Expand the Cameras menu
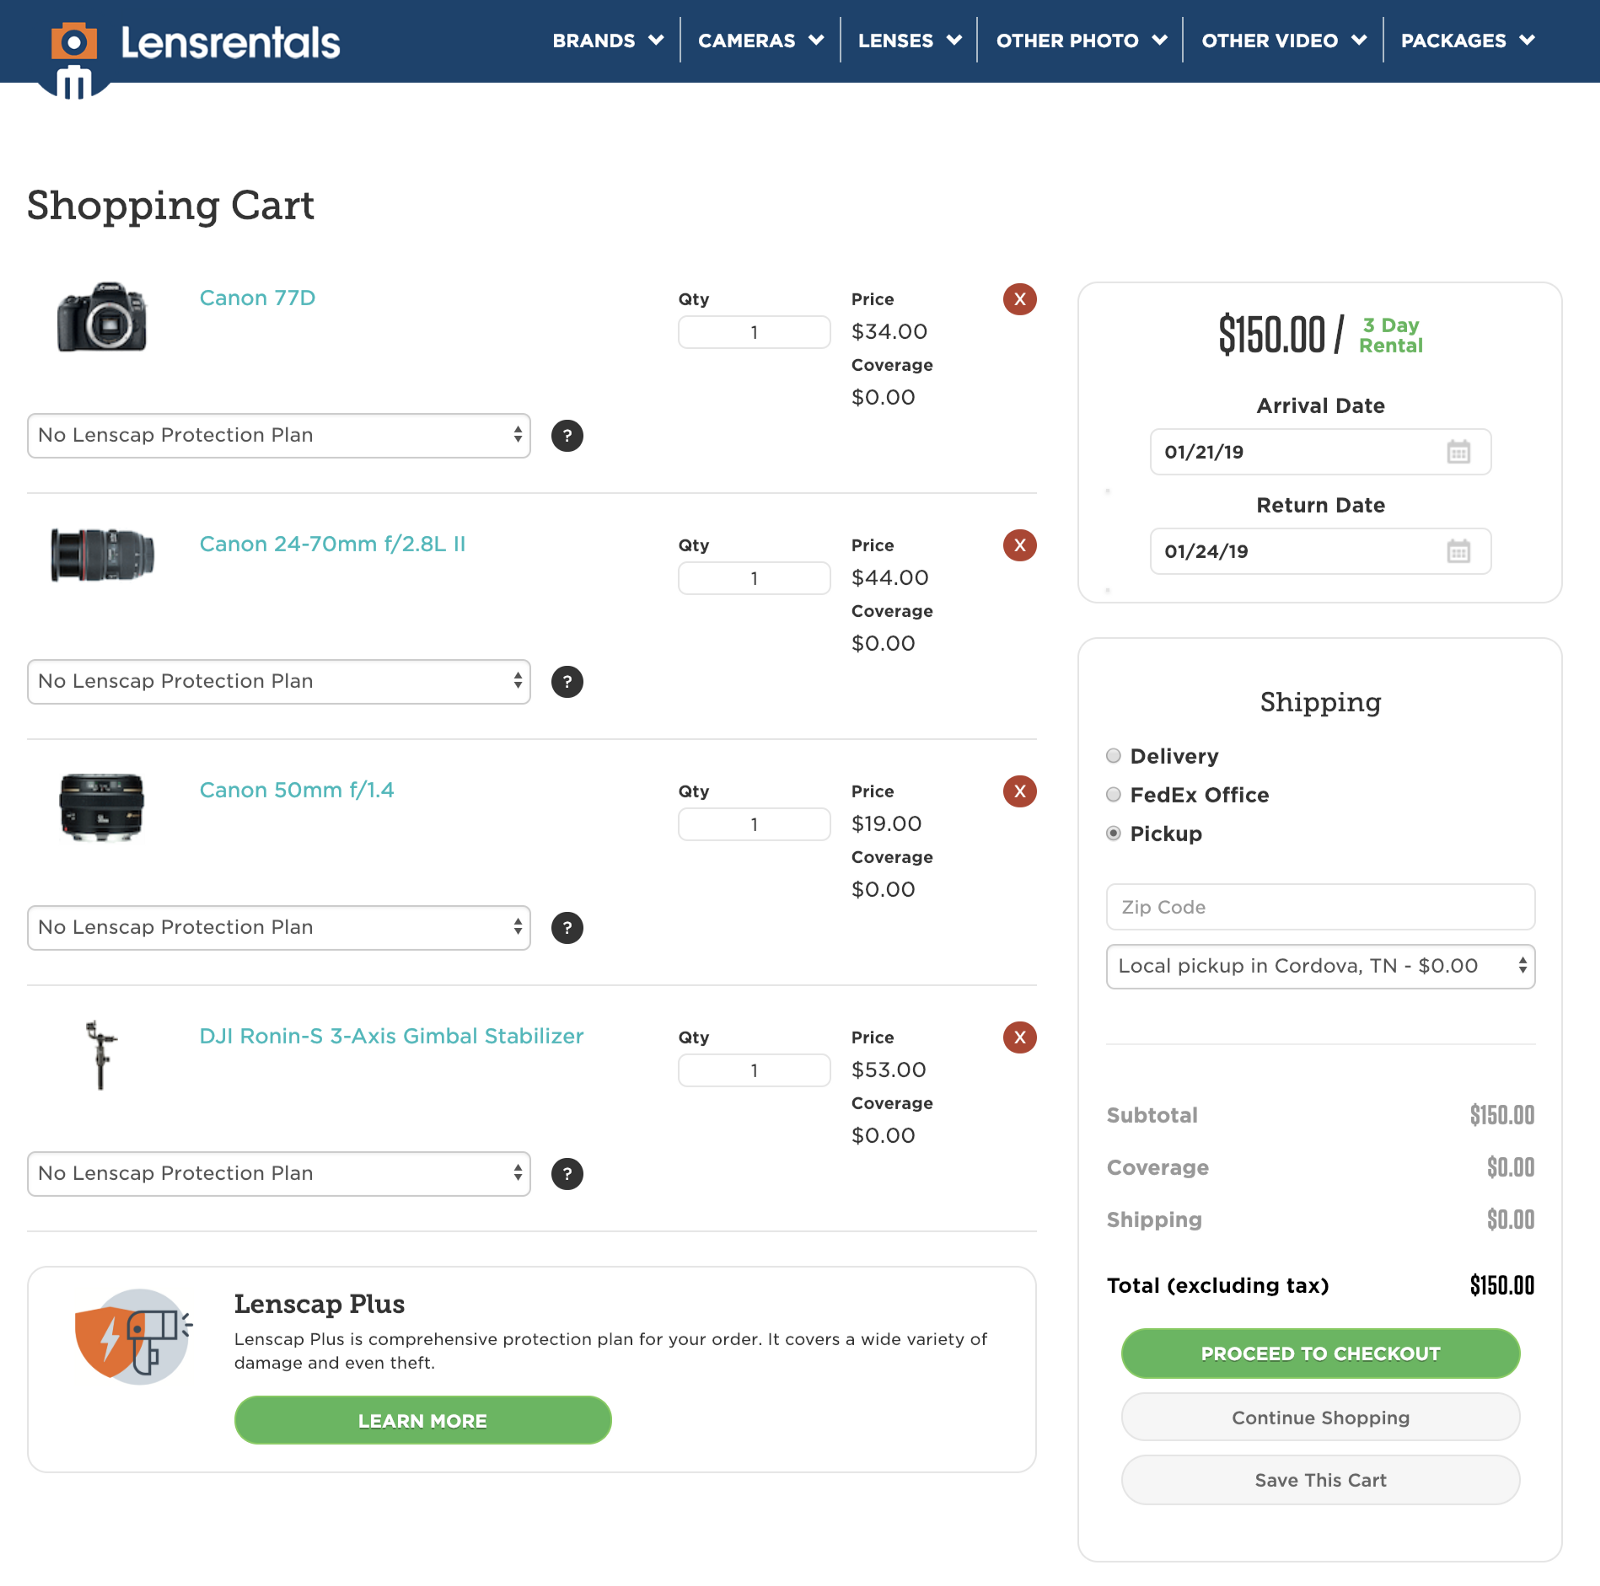 pos(761,41)
